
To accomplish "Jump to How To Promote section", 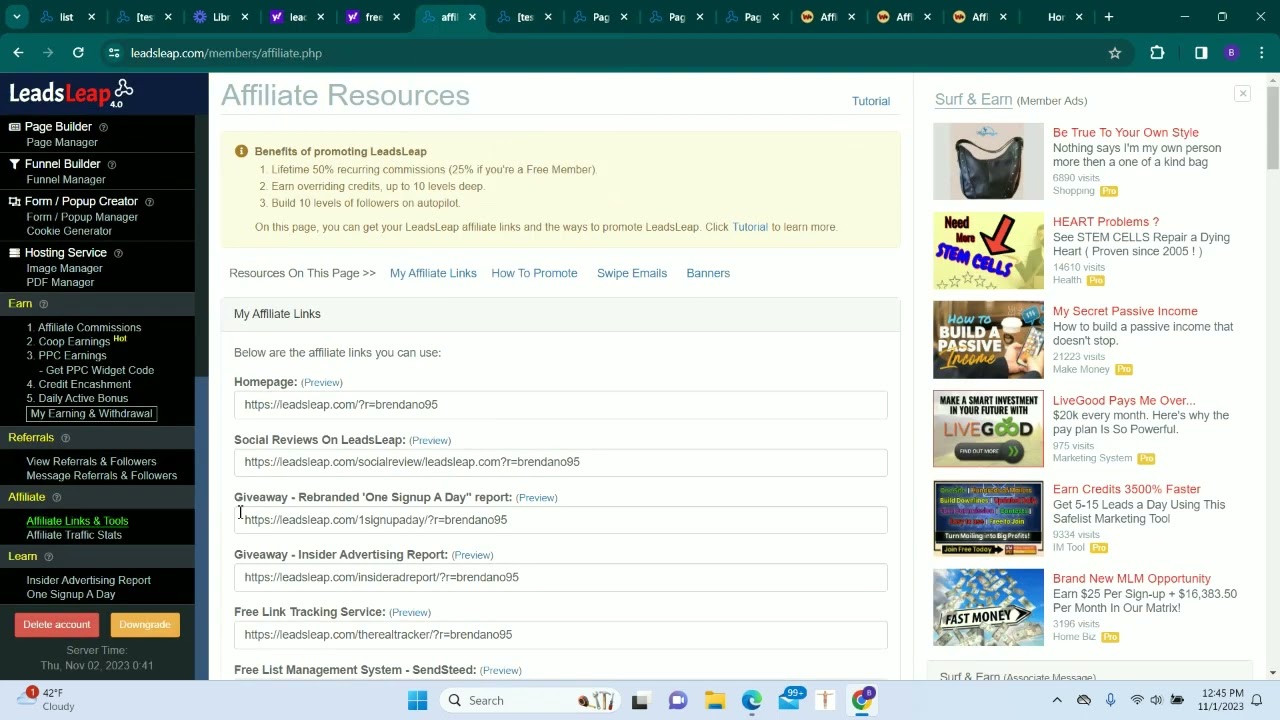I will 534,273.
